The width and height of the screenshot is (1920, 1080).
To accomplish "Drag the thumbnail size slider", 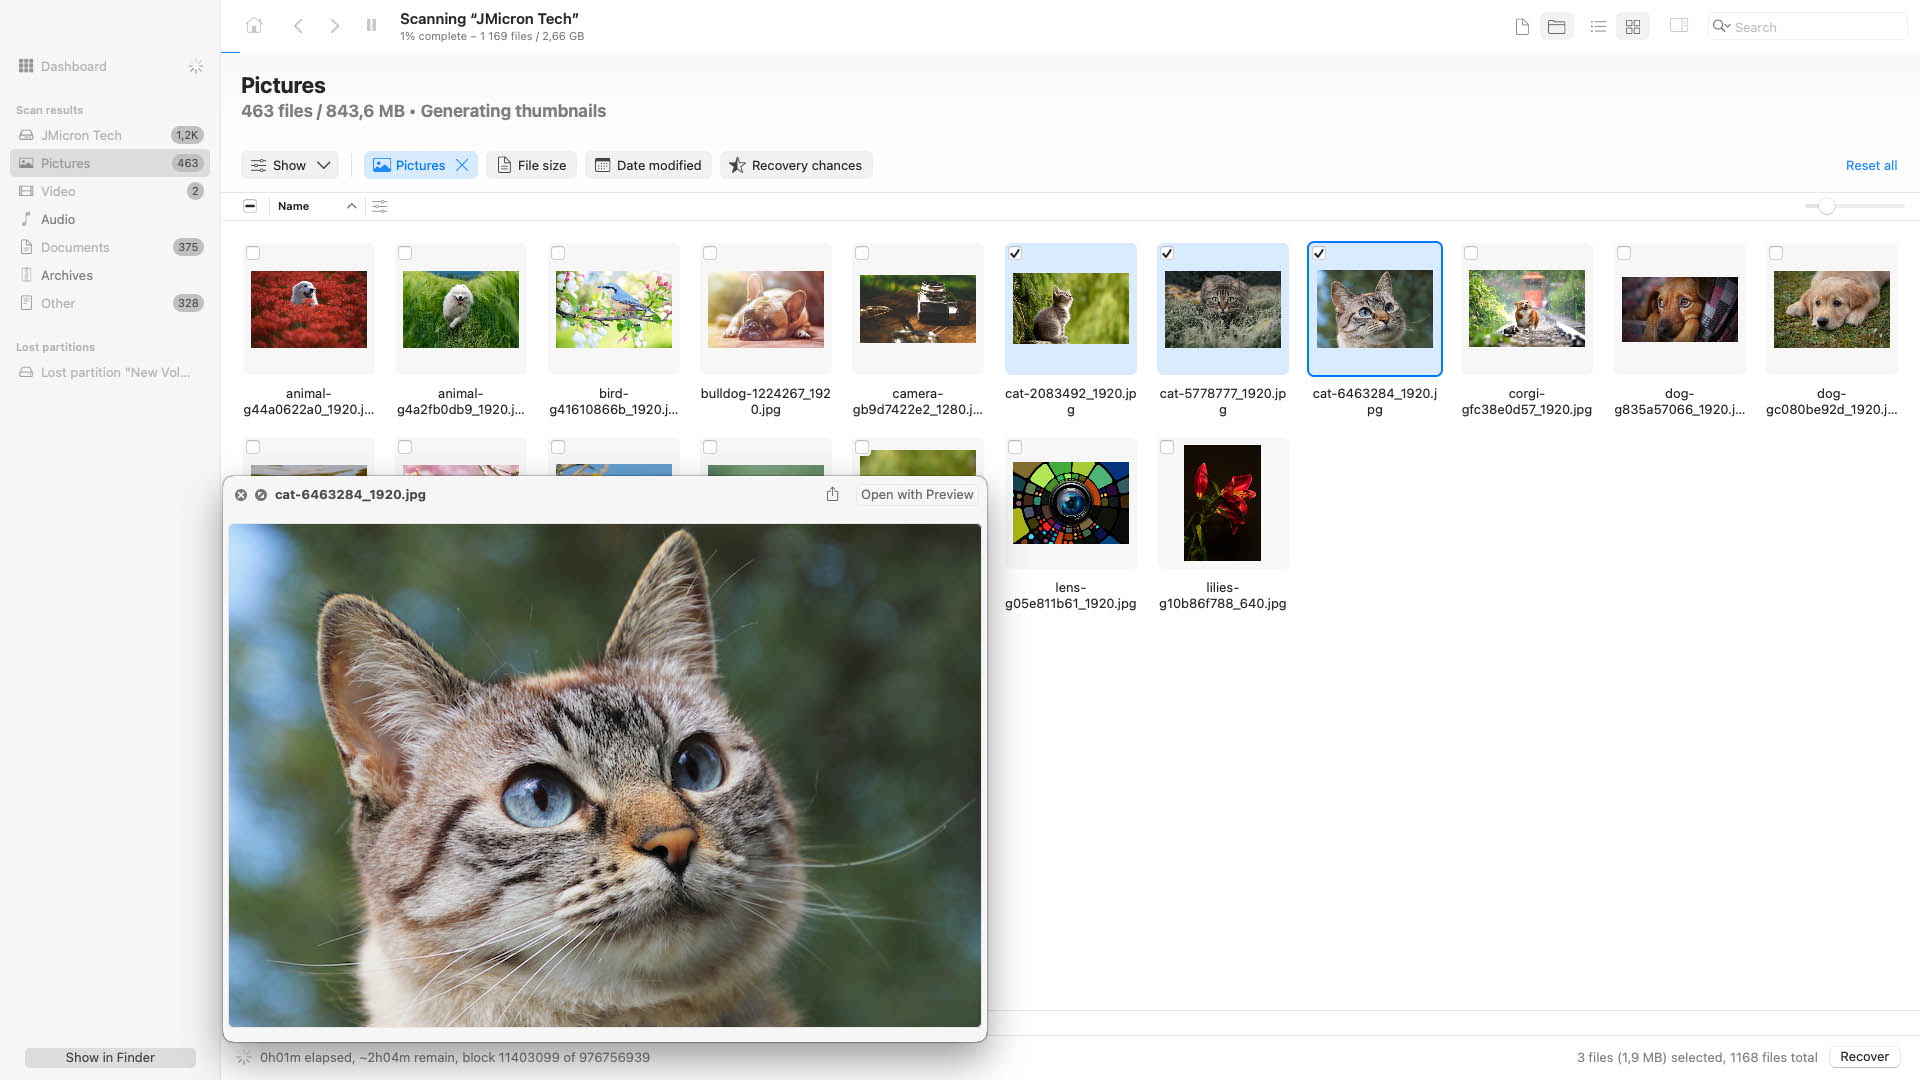I will click(1826, 206).
